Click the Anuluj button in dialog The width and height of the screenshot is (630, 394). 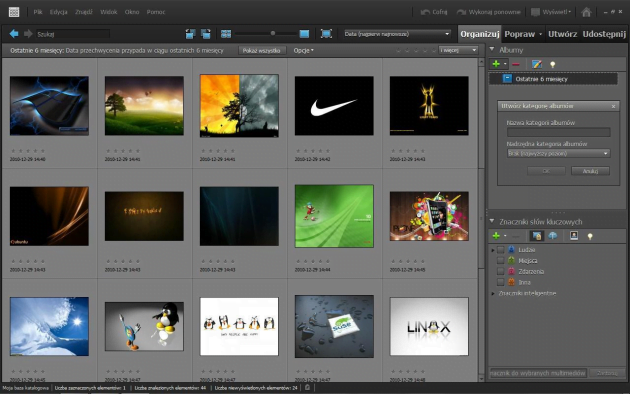pos(590,171)
